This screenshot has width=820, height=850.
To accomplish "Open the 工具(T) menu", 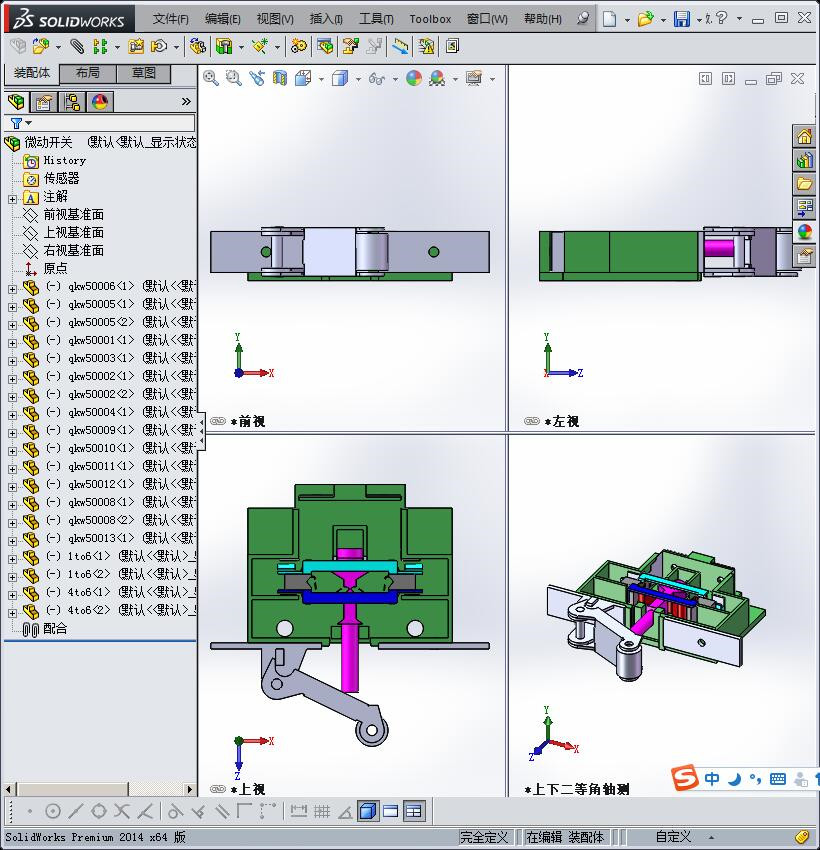I will (376, 19).
